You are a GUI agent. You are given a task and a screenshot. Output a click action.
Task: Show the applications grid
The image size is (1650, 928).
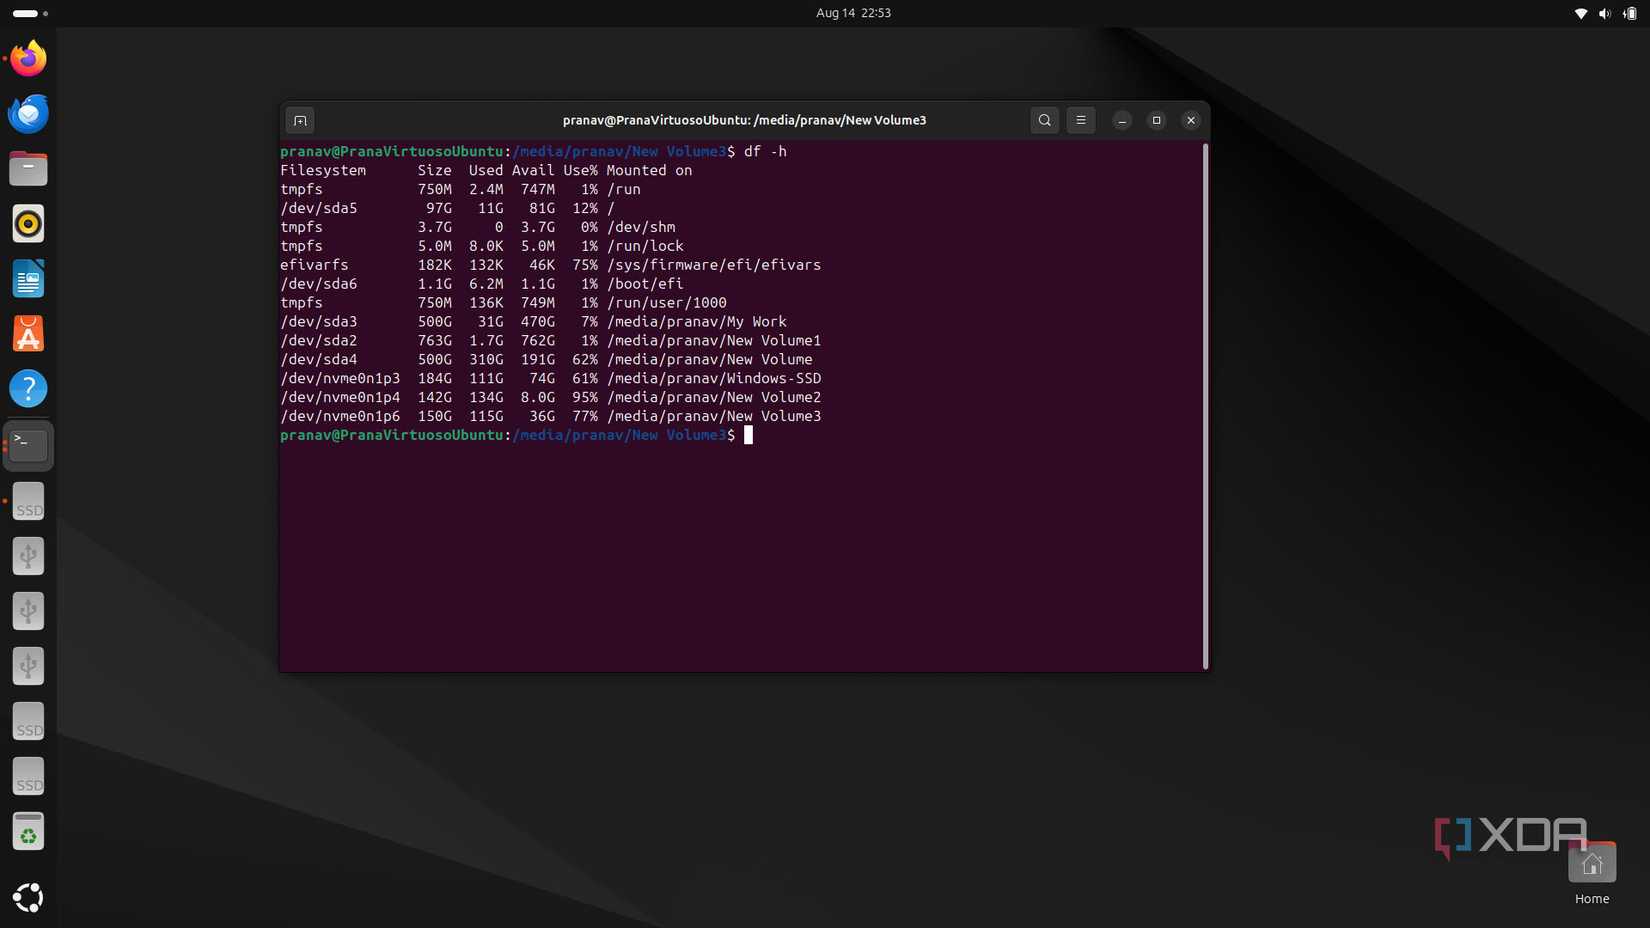coord(27,898)
